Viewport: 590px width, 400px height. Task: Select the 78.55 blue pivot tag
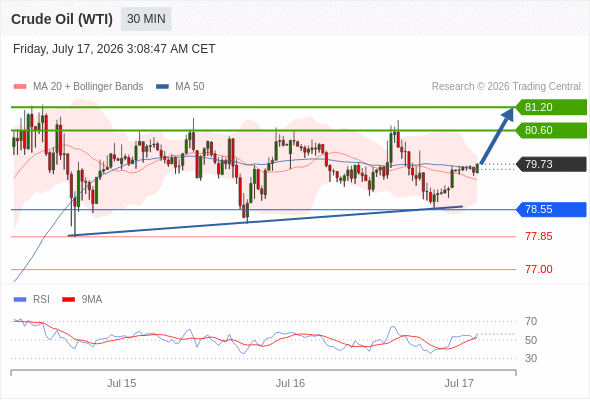tap(551, 209)
